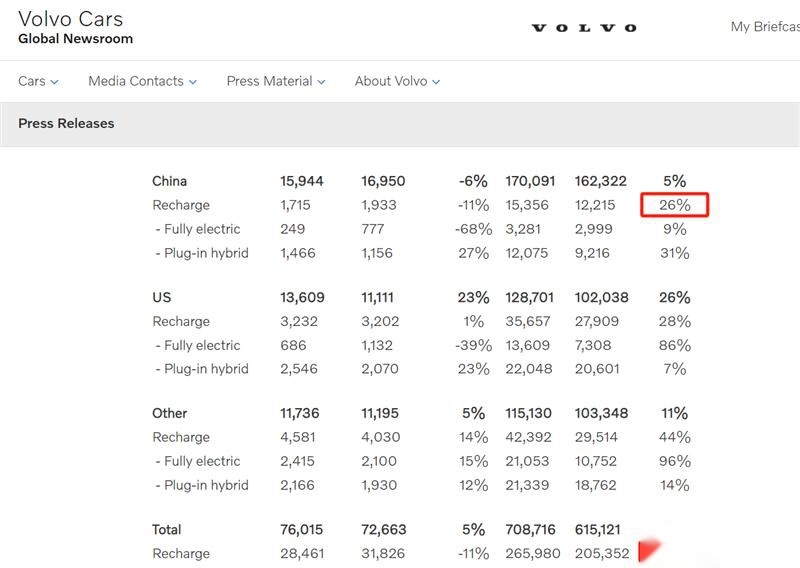Select the US value 128,701

tap(530, 298)
